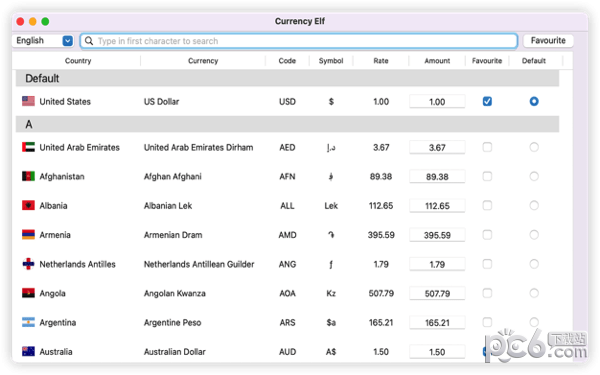Viewport: 600px width, 375px height.
Task: Sort by the Country column header
Action: tap(78, 60)
